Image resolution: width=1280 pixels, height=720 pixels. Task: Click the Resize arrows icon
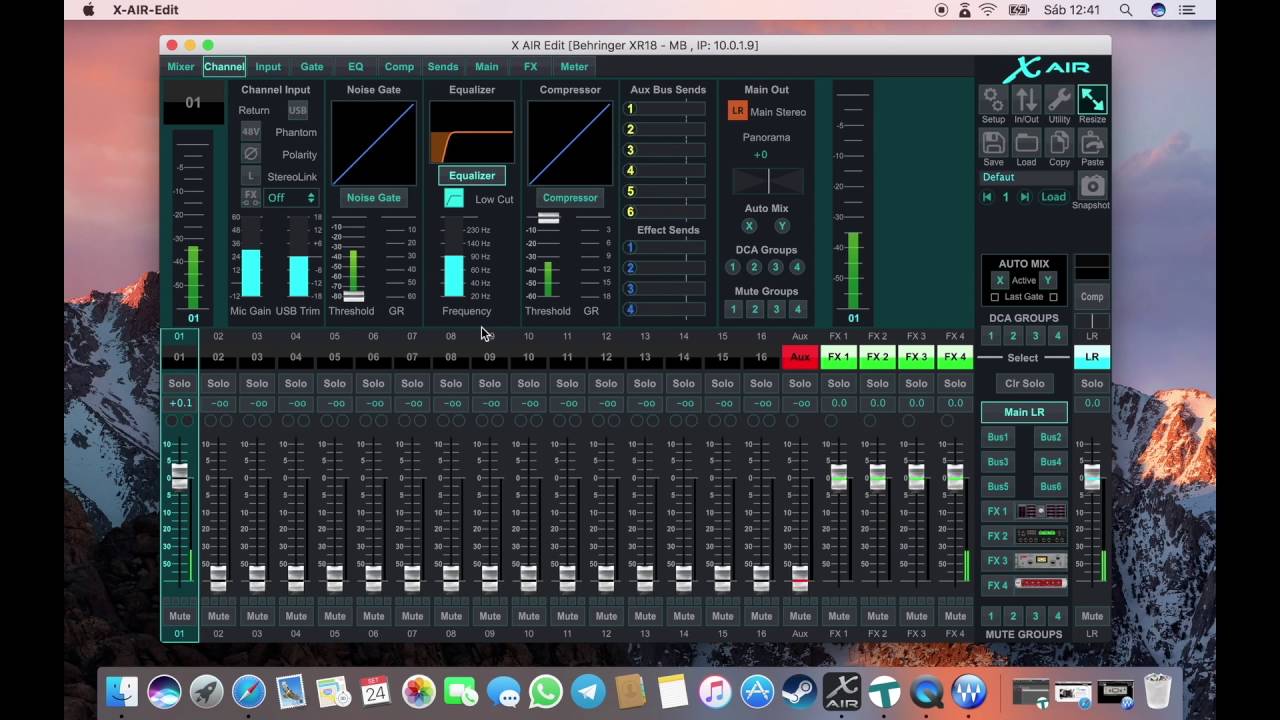(x=1092, y=99)
